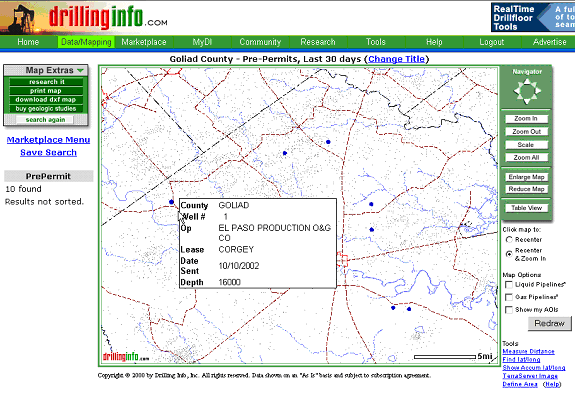Click the Zoom In button
The image size is (575, 395).
(x=526, y=119)
